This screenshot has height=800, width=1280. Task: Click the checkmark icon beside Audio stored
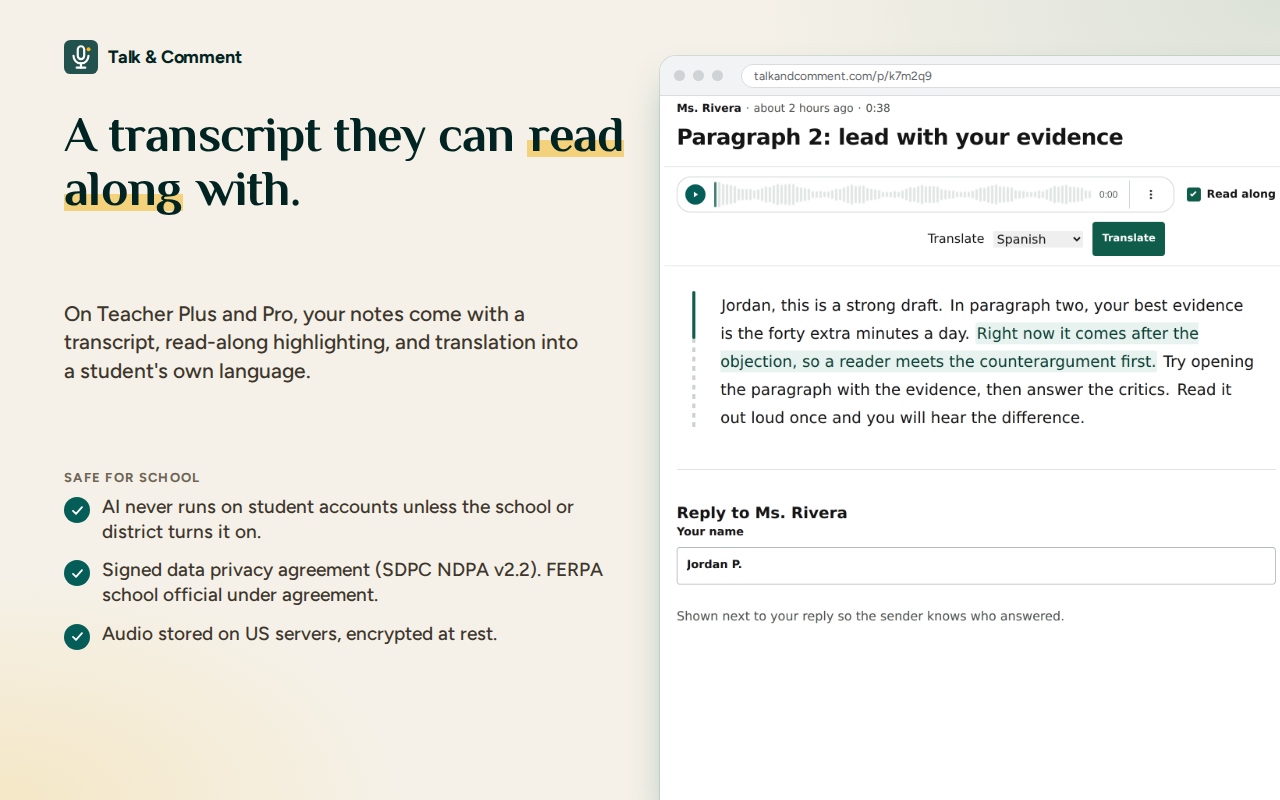tap(77, 636)
